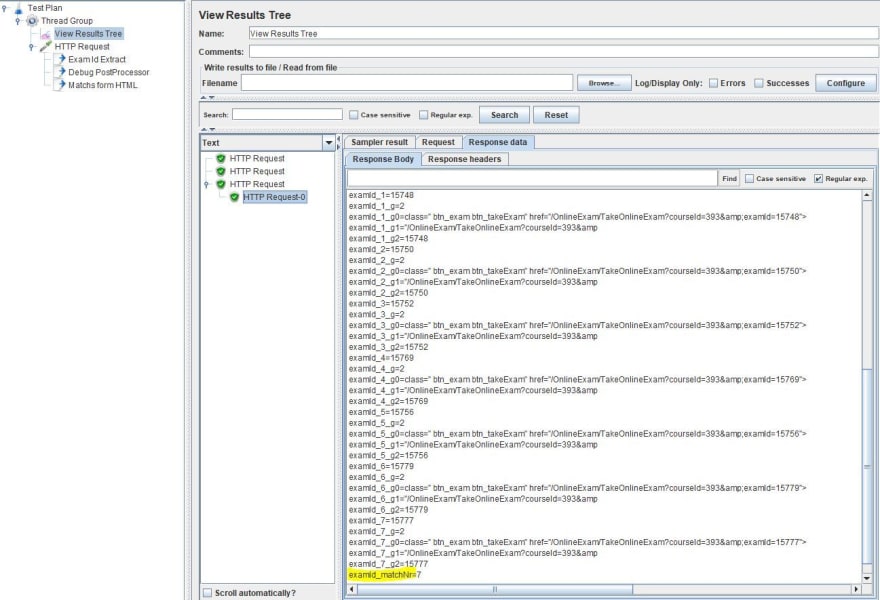Viewport: 880px width, 600px height.
Task: Click the Comments input field
Action: pos(563,52)
